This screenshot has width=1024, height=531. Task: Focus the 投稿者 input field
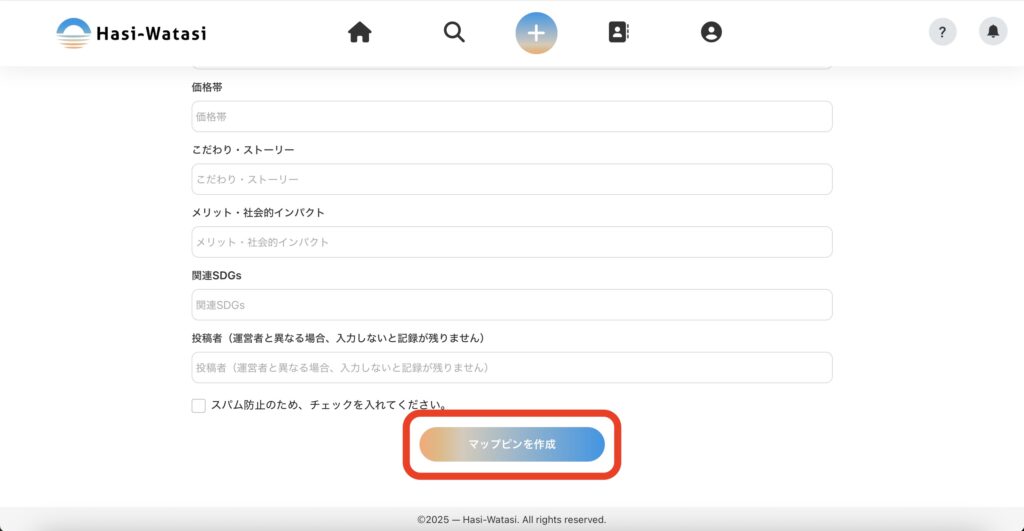[511, 367]
